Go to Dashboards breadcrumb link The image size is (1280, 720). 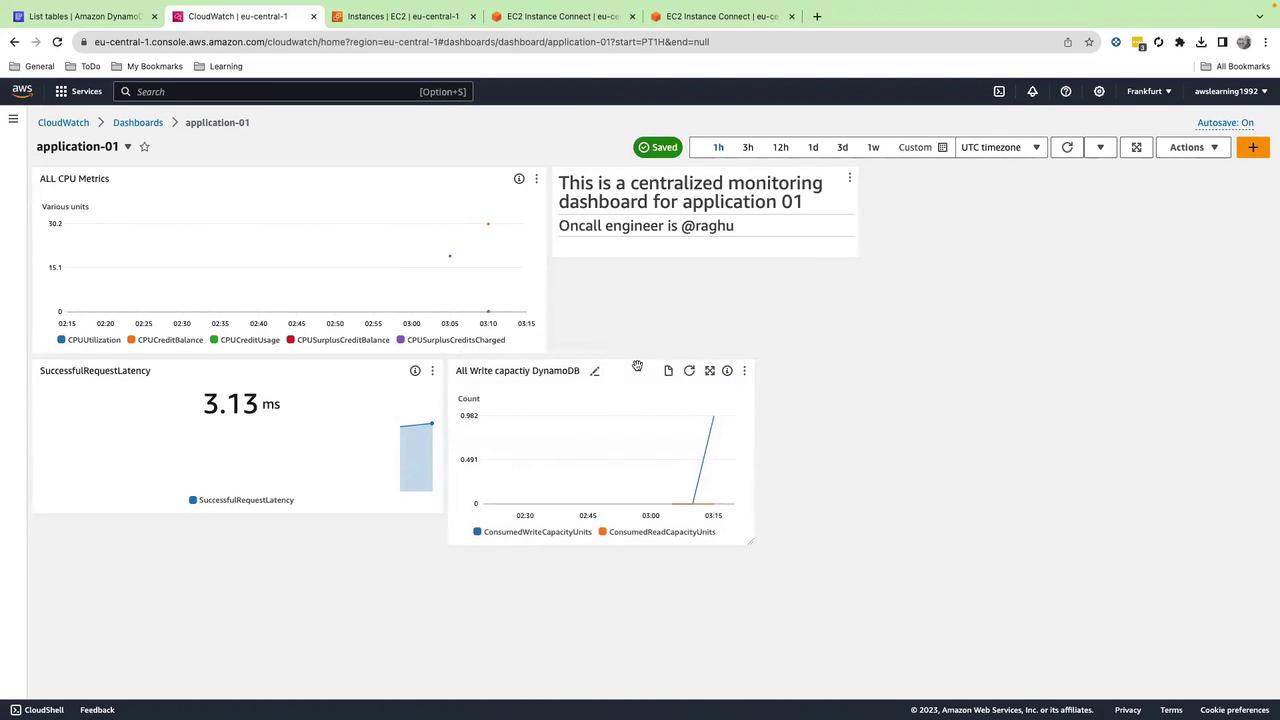138,122
